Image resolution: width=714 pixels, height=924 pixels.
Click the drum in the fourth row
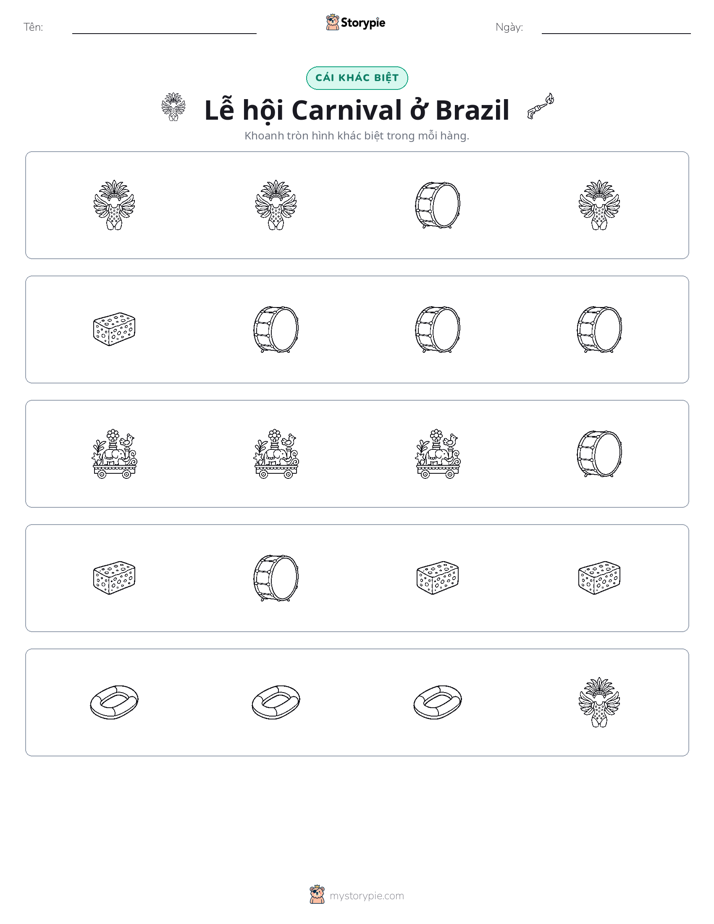coord(276,578)
